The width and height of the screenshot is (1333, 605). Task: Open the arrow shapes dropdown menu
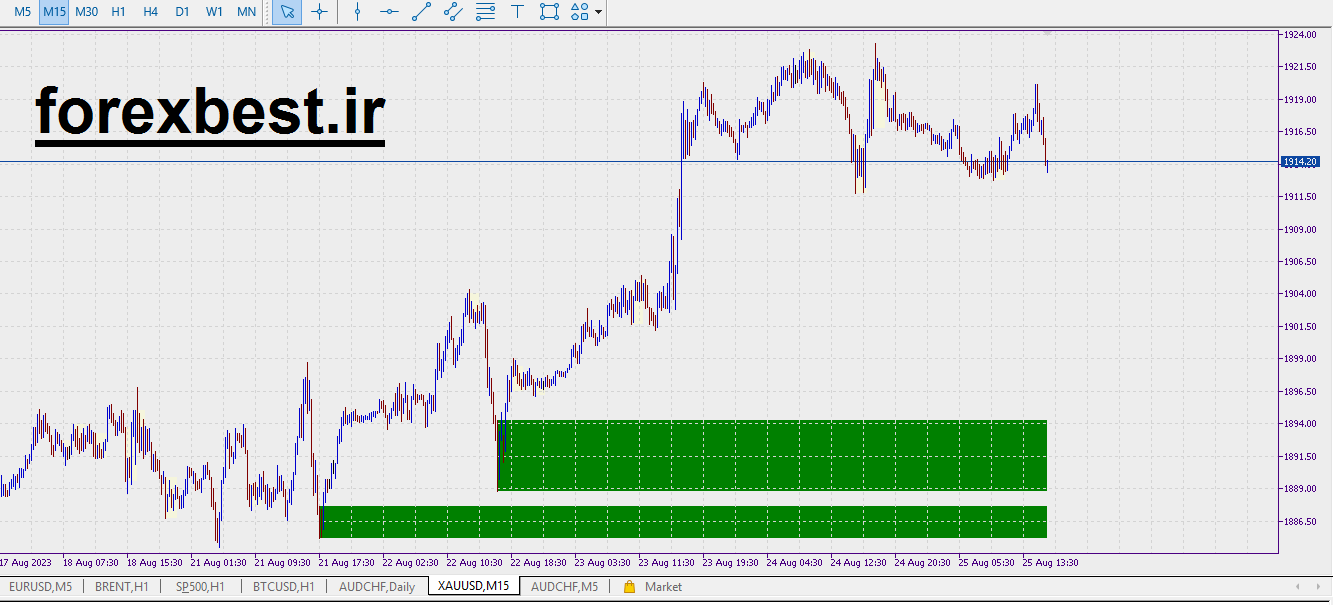tap(597, 12)
